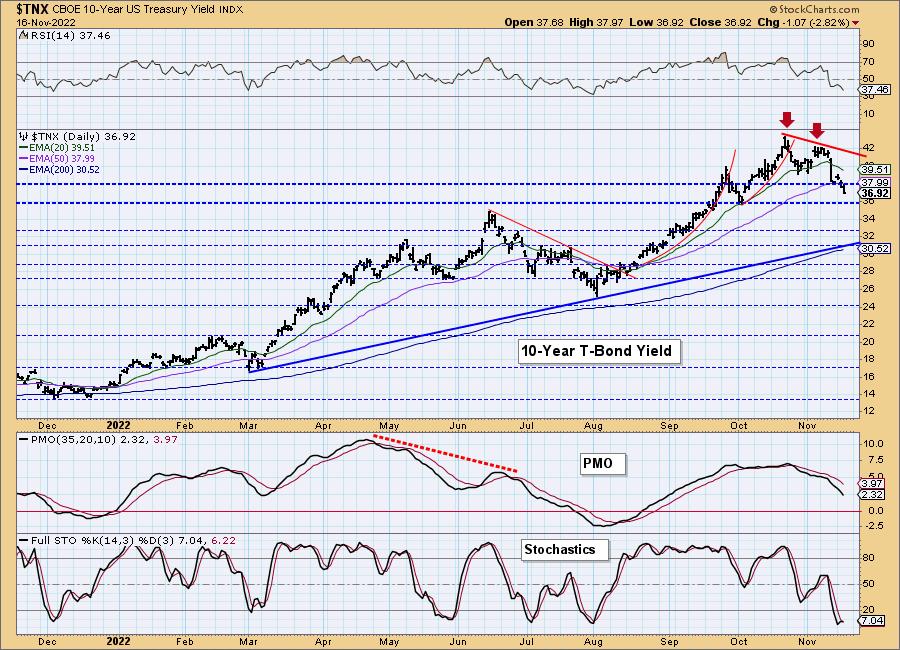Click the 70 level on RSI axis
Viewport: 900px width, 650px height.
[868, 61]
